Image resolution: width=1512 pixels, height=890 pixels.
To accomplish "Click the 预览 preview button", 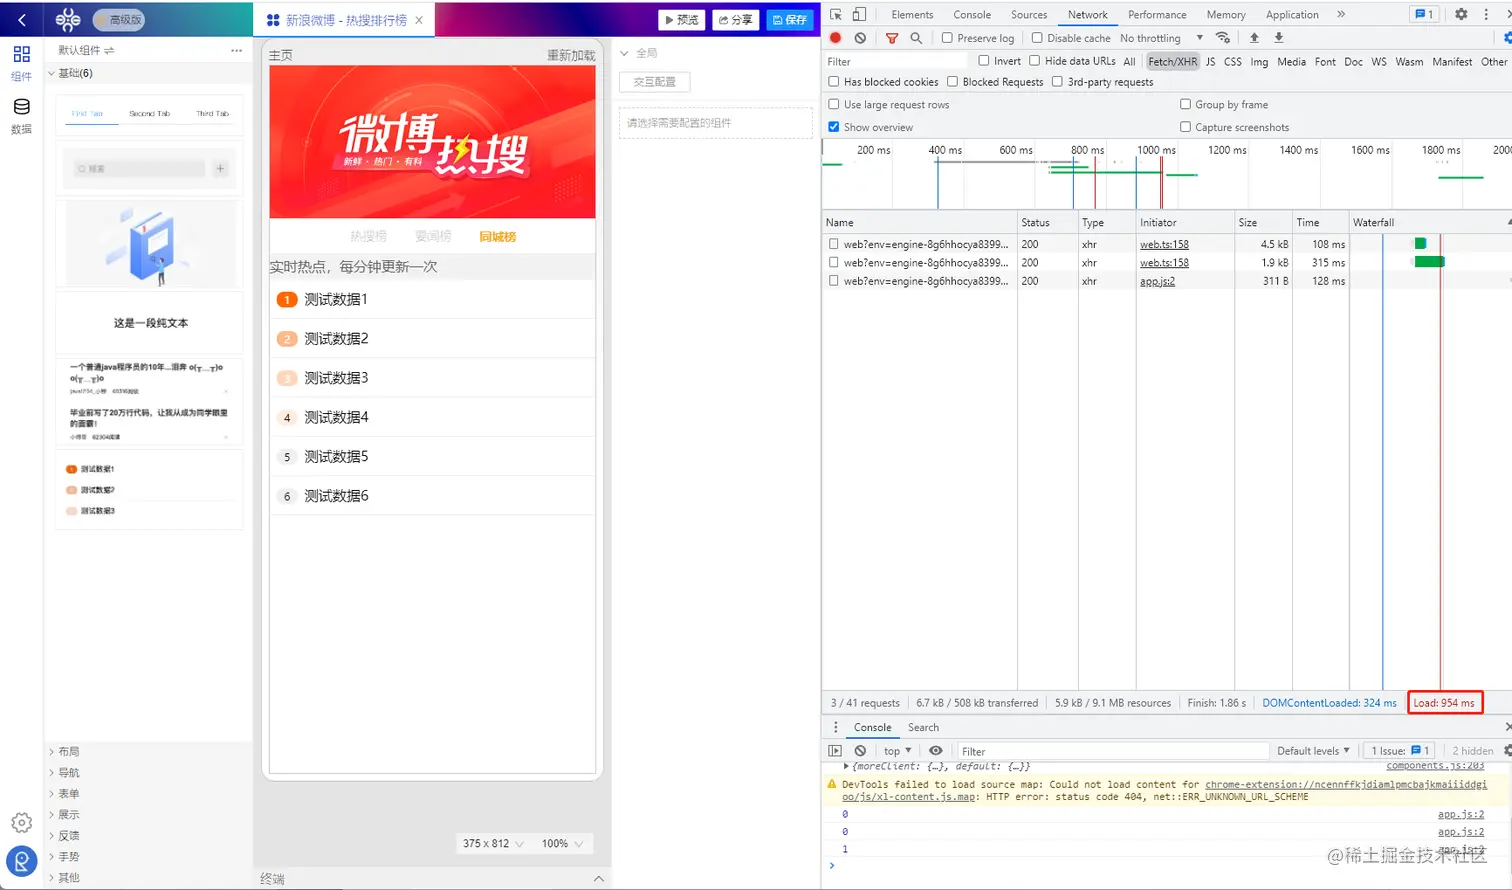I will pyautogui.click(x=682, y=20).
